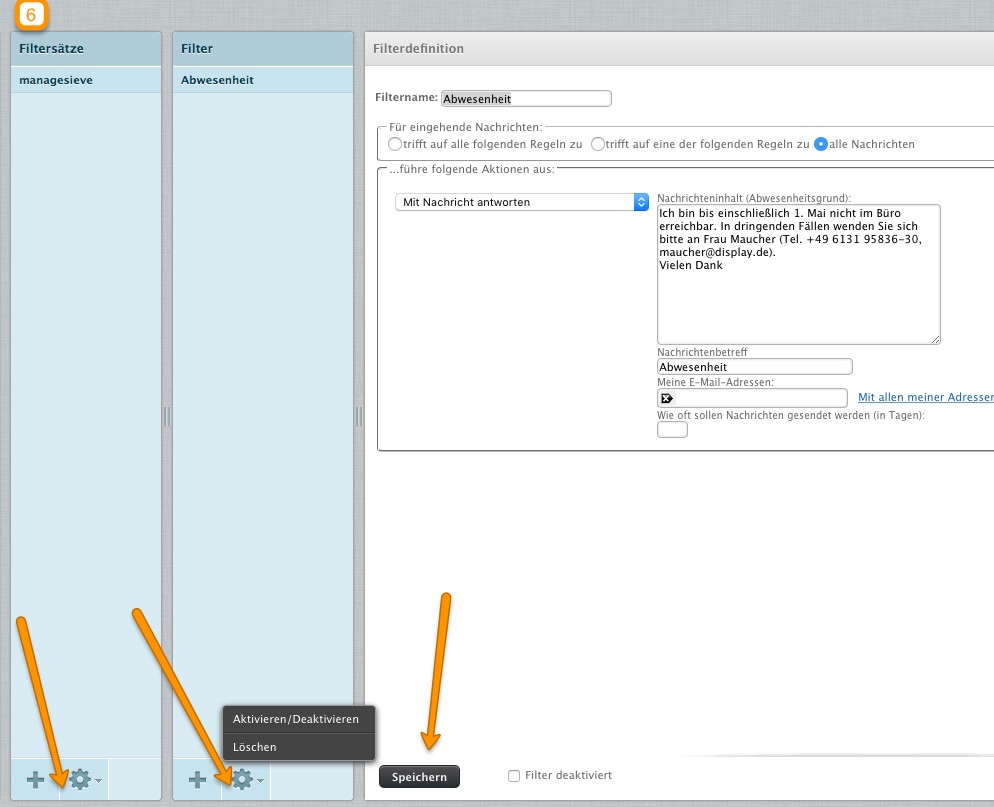Screen dimensions: 994x807
Task: Select the Abwesenheit filter in the list
Action: click(x=262, y=80)
